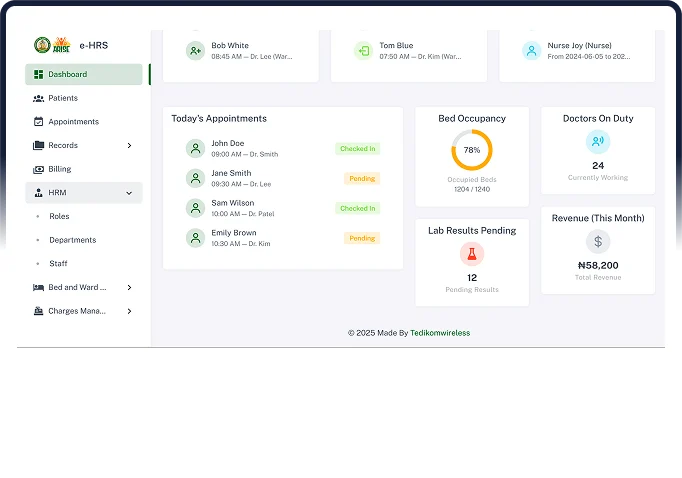Click the Tom Blue discharge icon
Screen dimensions: 682x478
(363, 51)
